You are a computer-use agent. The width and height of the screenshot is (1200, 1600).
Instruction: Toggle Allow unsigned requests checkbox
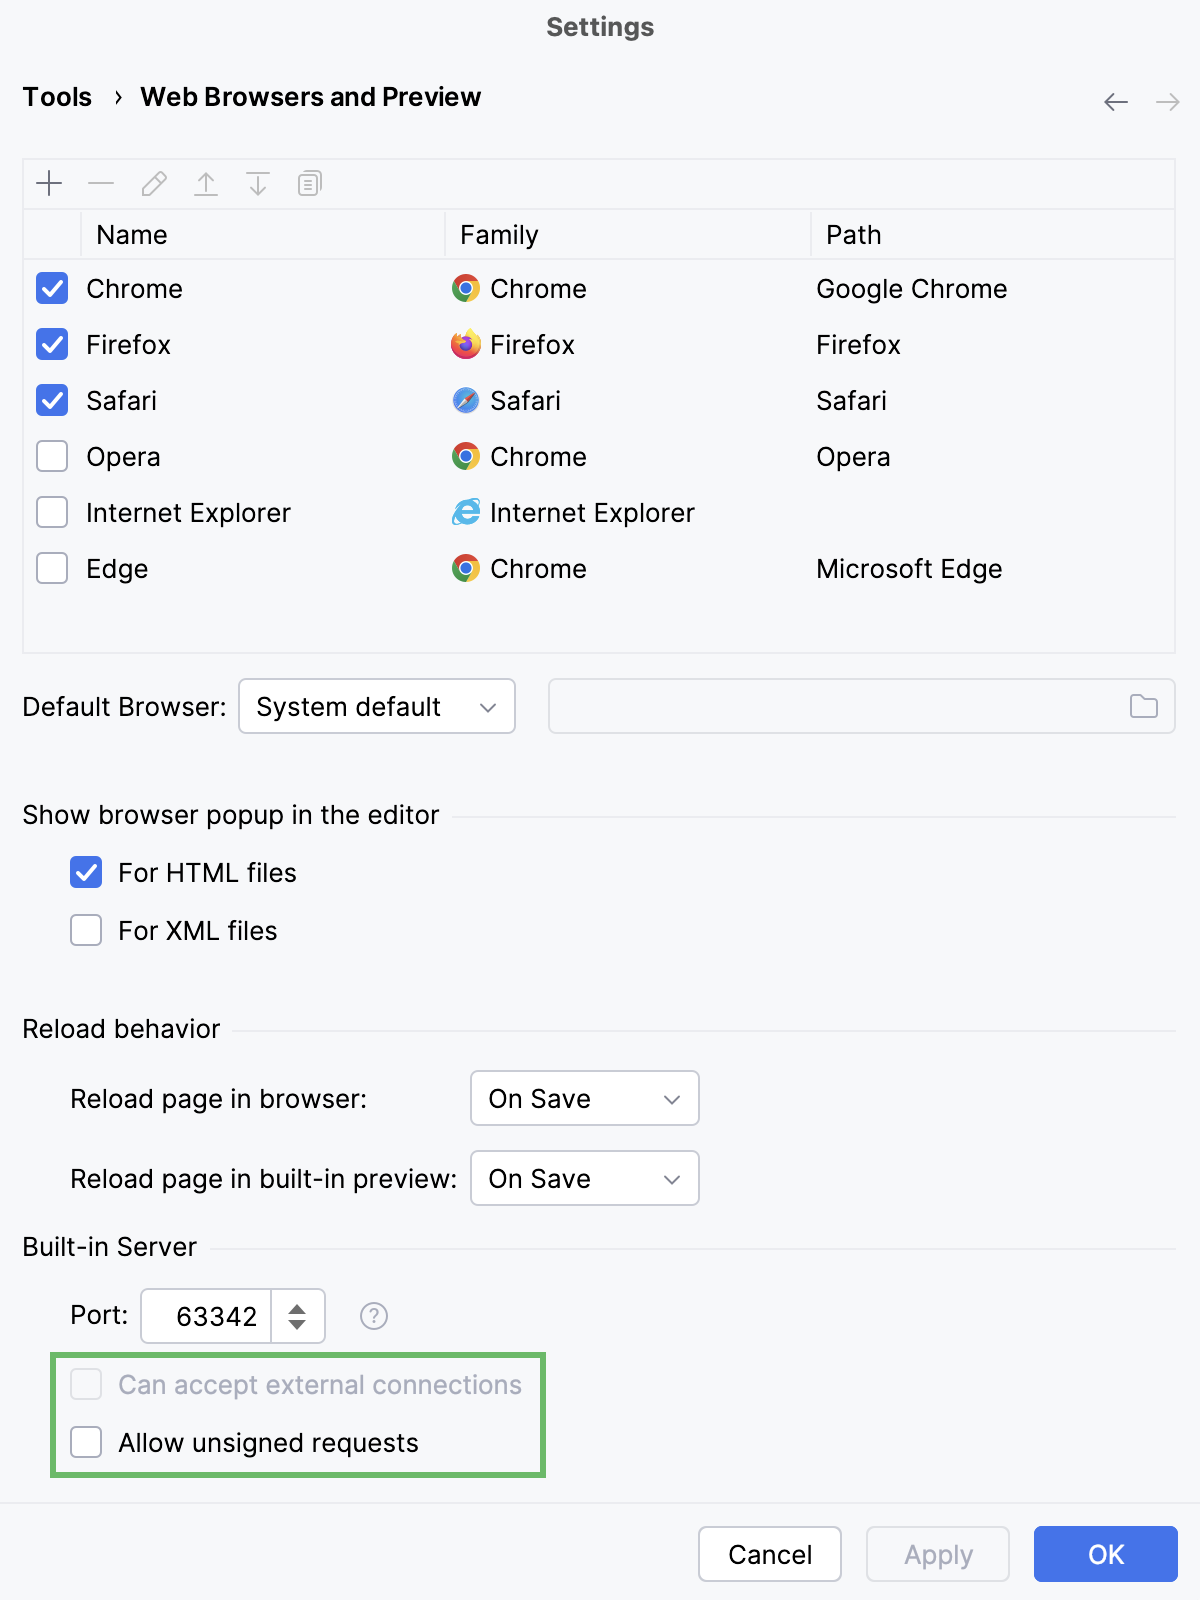tap(86, 1442)
